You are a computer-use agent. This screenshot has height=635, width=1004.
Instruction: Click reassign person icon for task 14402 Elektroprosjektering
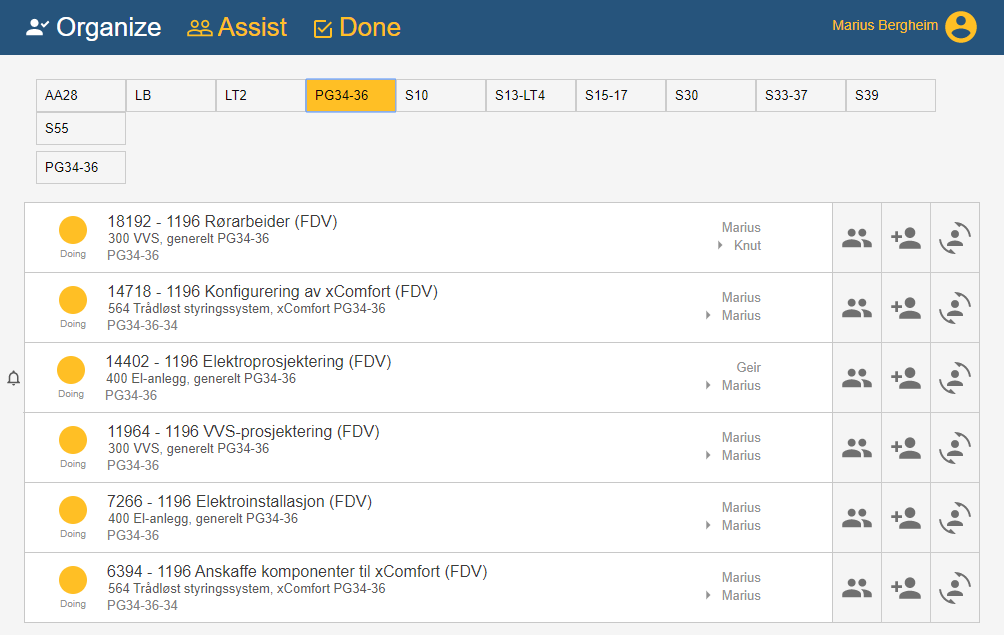click(955, 378)
